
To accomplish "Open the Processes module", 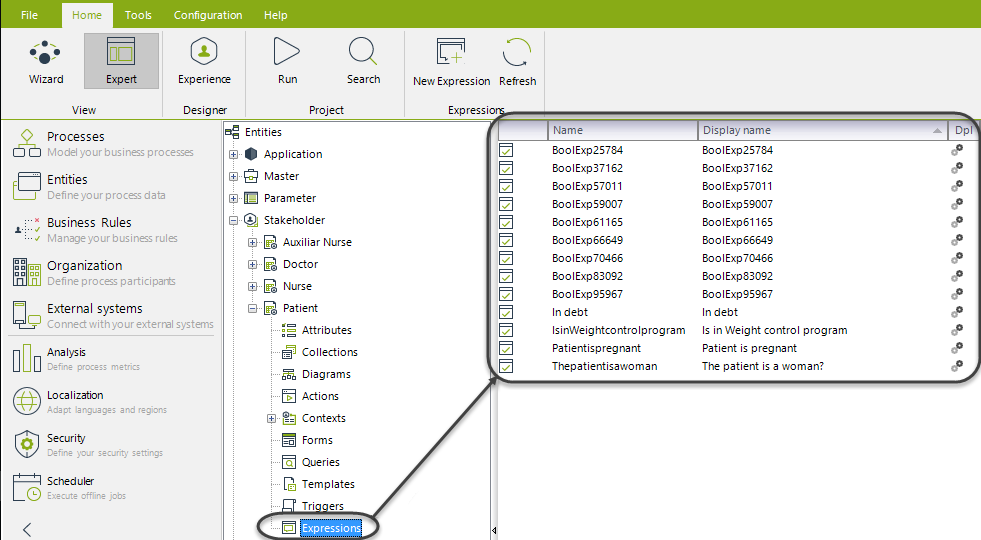I will coord(113,143).
